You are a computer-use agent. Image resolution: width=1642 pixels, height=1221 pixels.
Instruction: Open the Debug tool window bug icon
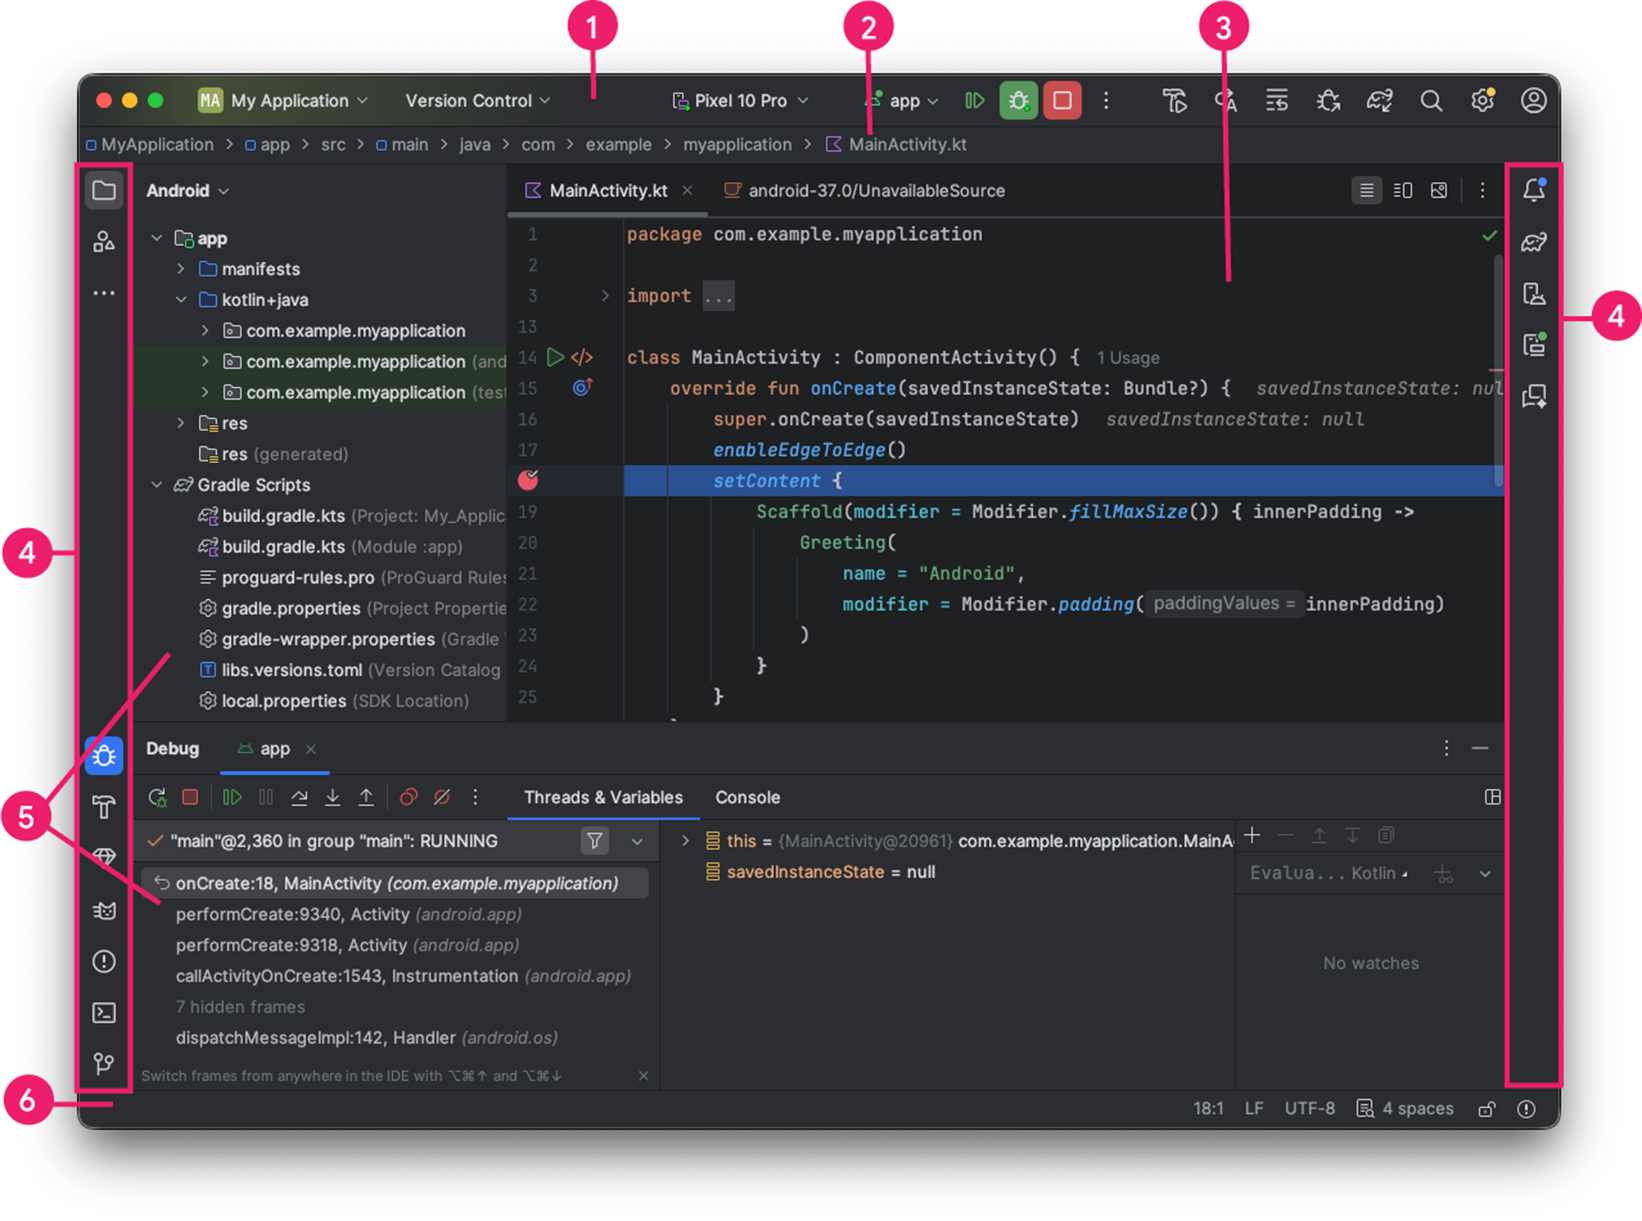pos(104,756)
